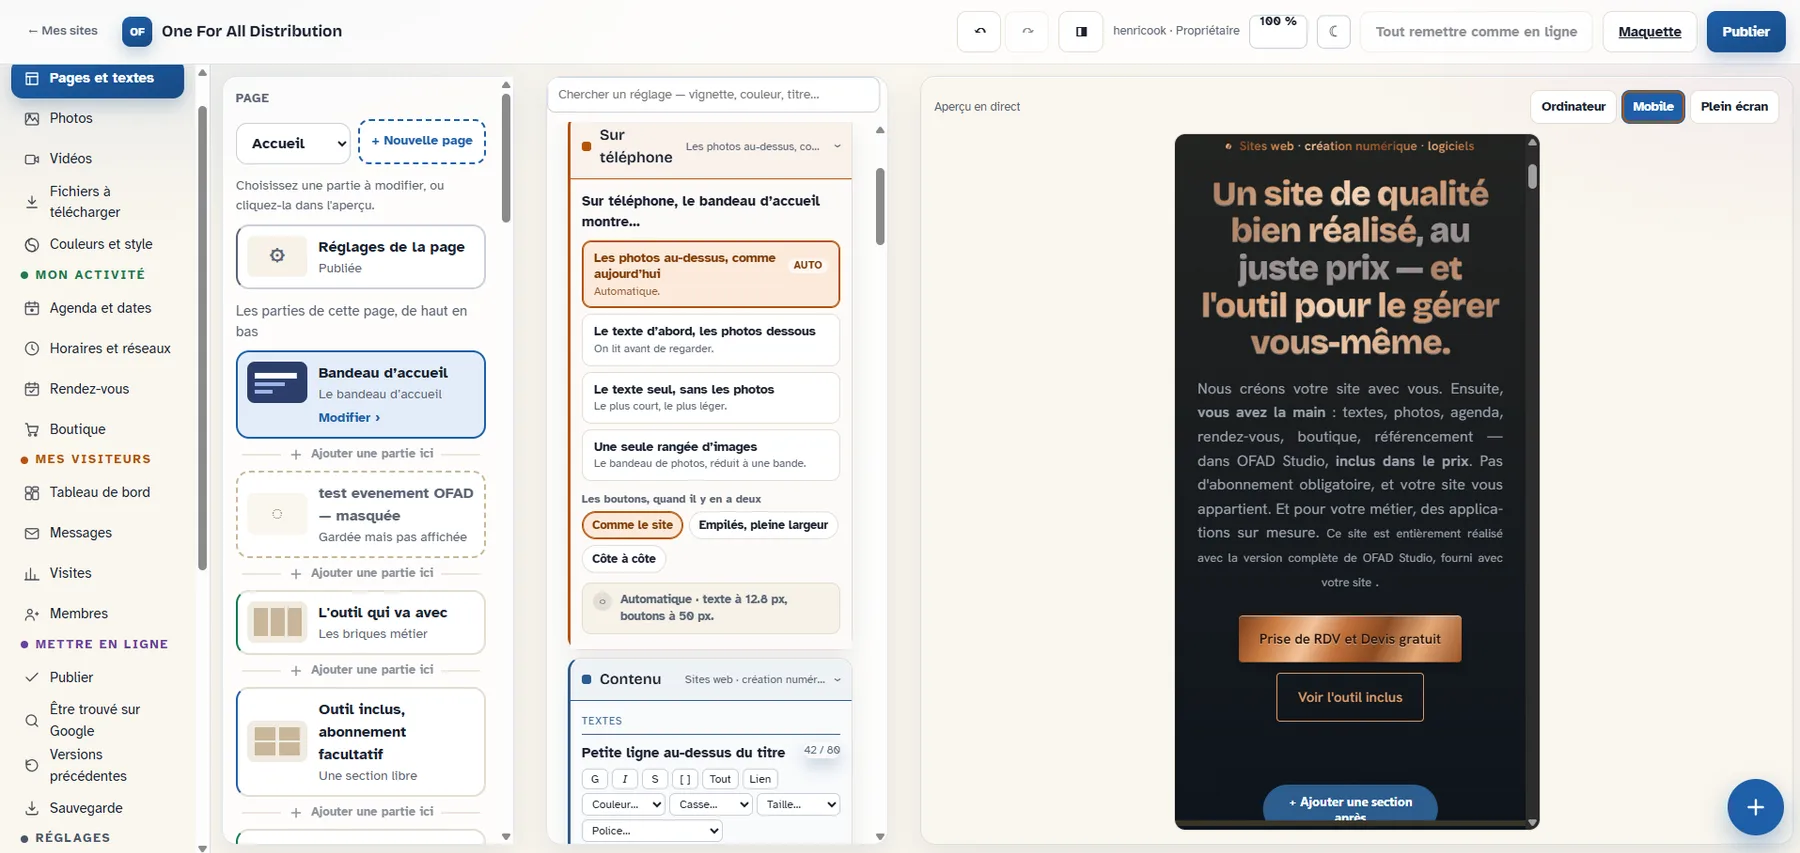Viewport: 1800px width, 853px height.
Task: Open Pages et textes in sidebar
Action: coord(98,79)
